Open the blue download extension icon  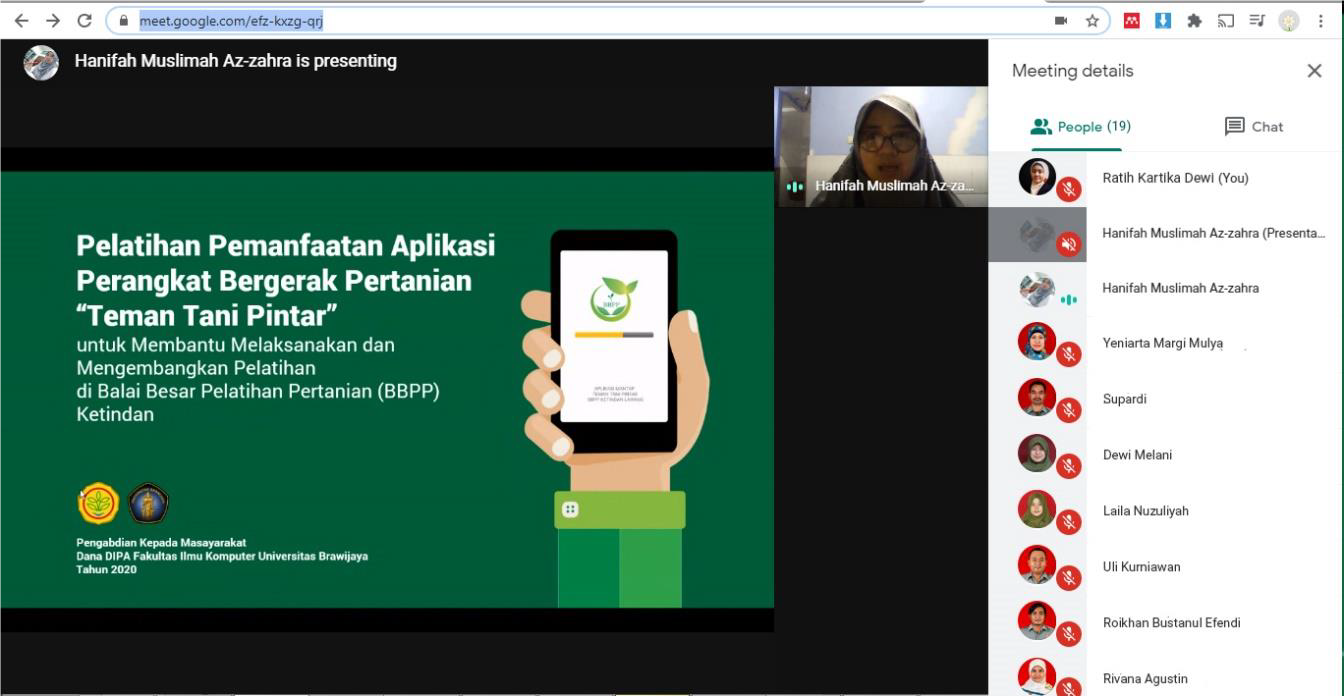click(x=1162, y=20)
